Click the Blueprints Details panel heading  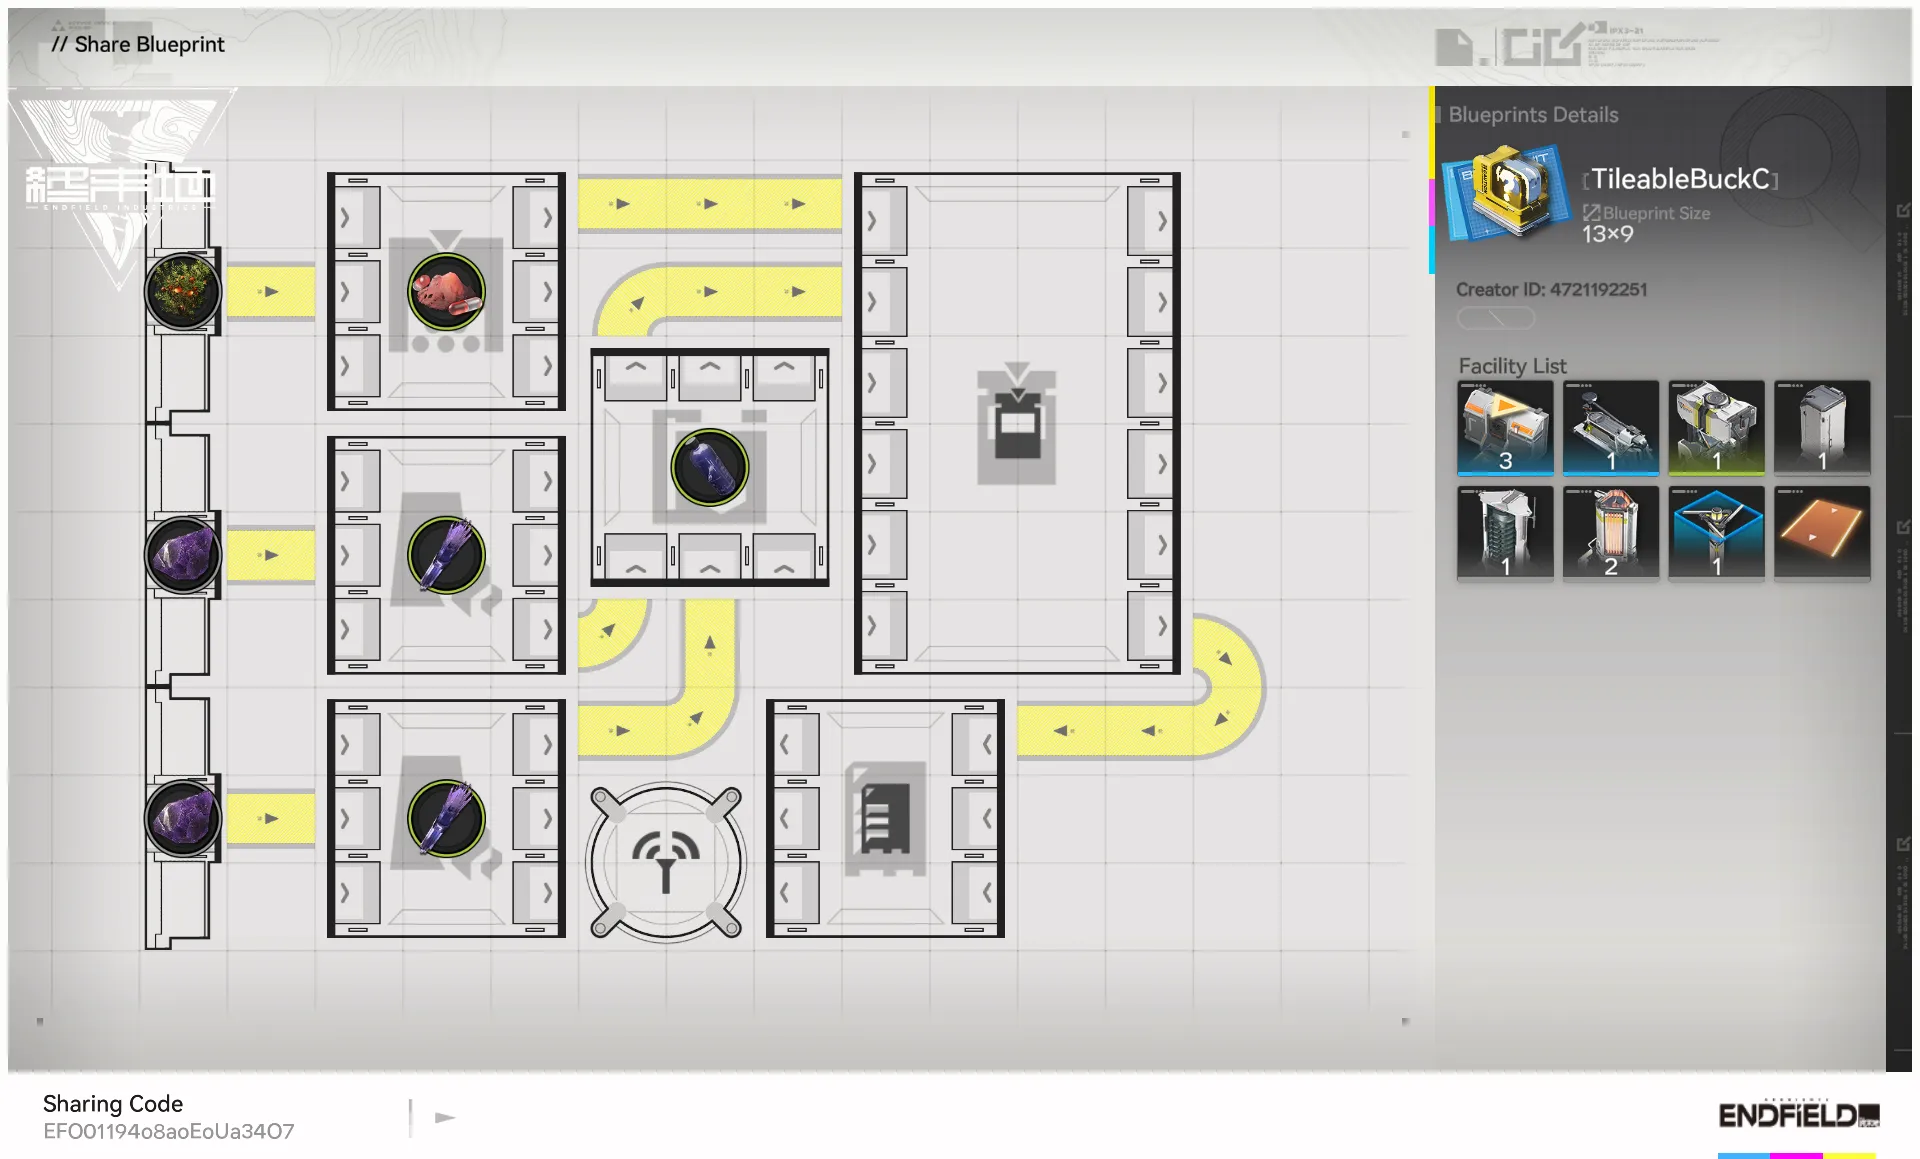(x=1532, y=115)
